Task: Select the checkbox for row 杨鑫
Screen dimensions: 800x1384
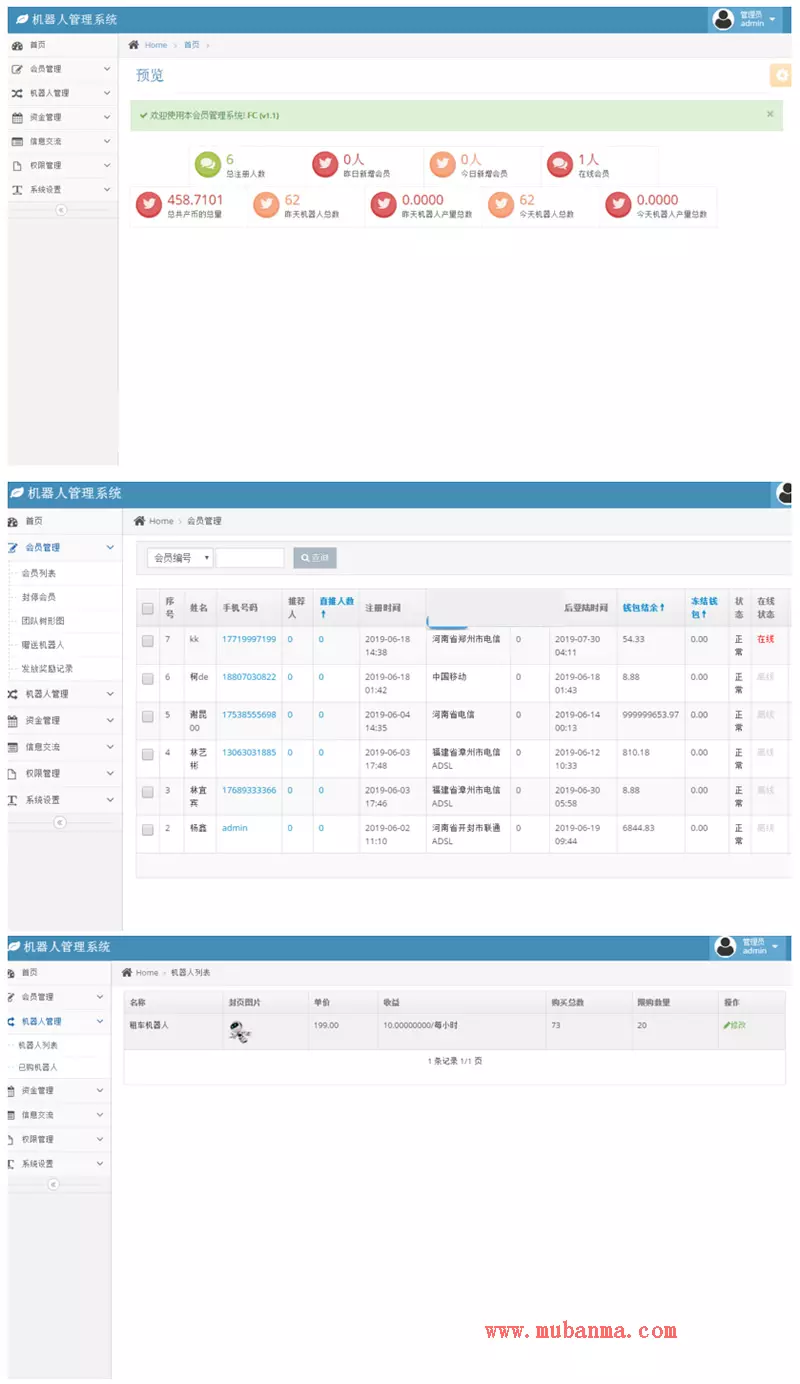Action: (x=148, y=830)
